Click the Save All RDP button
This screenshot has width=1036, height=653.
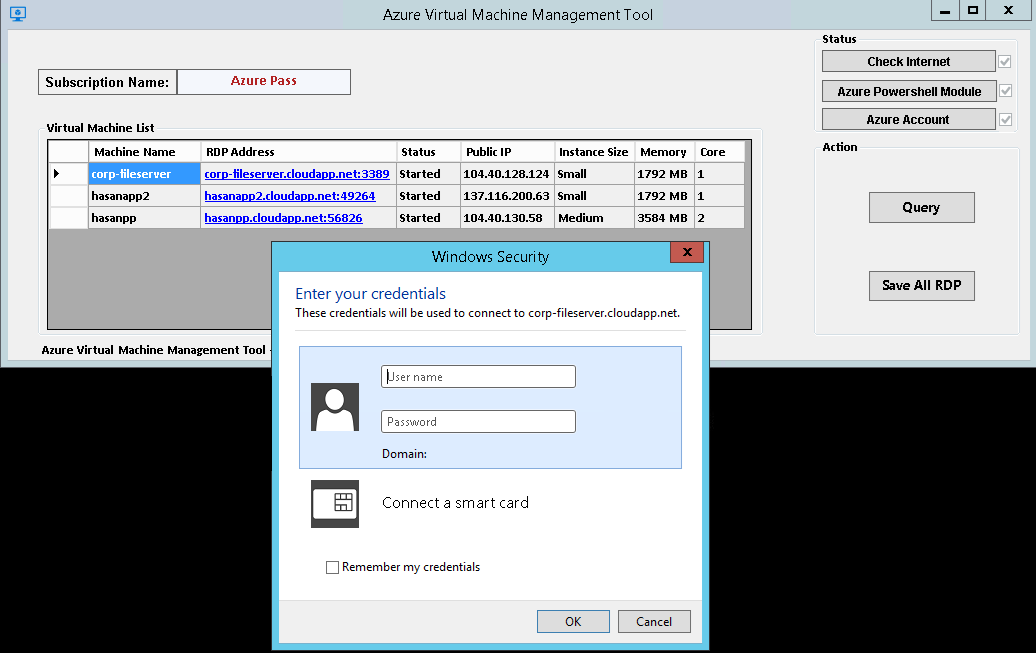pos(921,286)
